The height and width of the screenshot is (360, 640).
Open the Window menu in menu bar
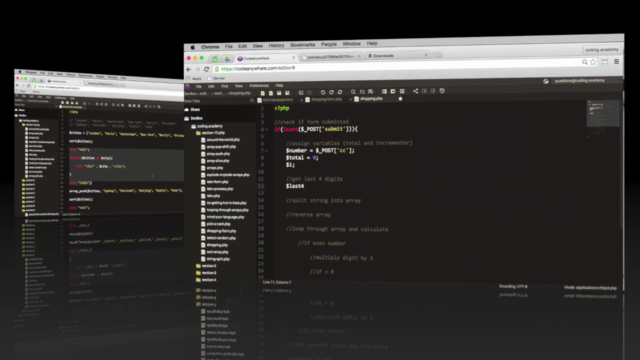point(351,44)
